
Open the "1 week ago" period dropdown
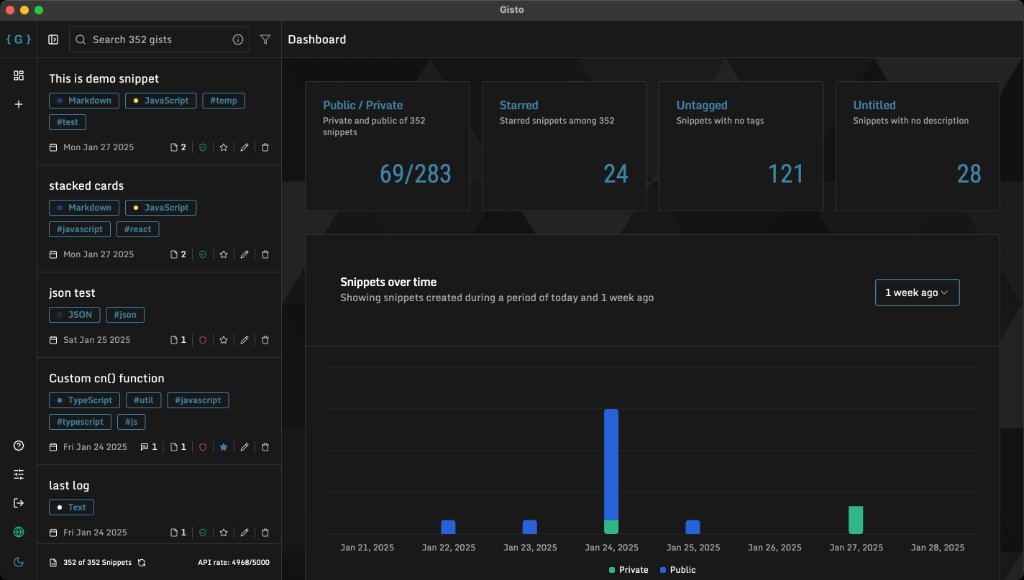tap(916, 292)
